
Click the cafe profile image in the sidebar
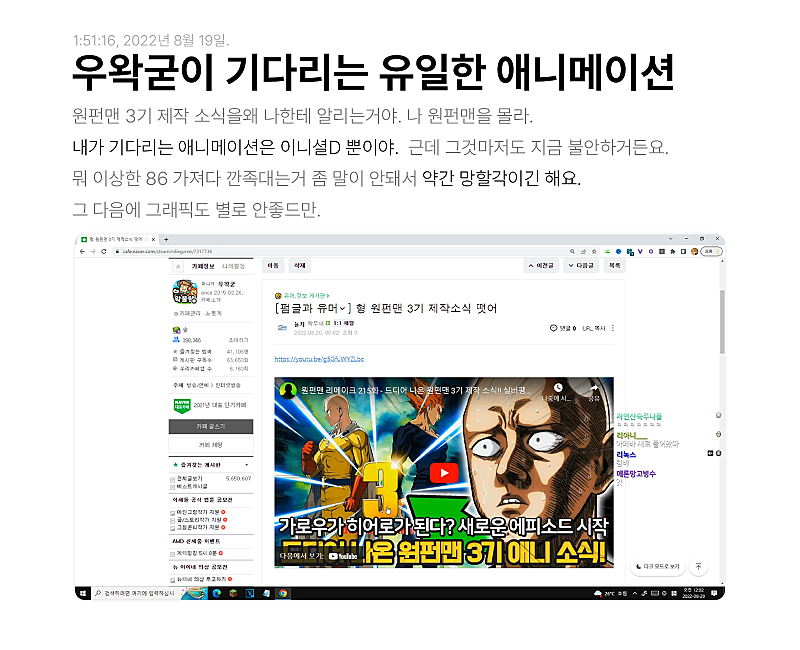(x=185, y=292)
